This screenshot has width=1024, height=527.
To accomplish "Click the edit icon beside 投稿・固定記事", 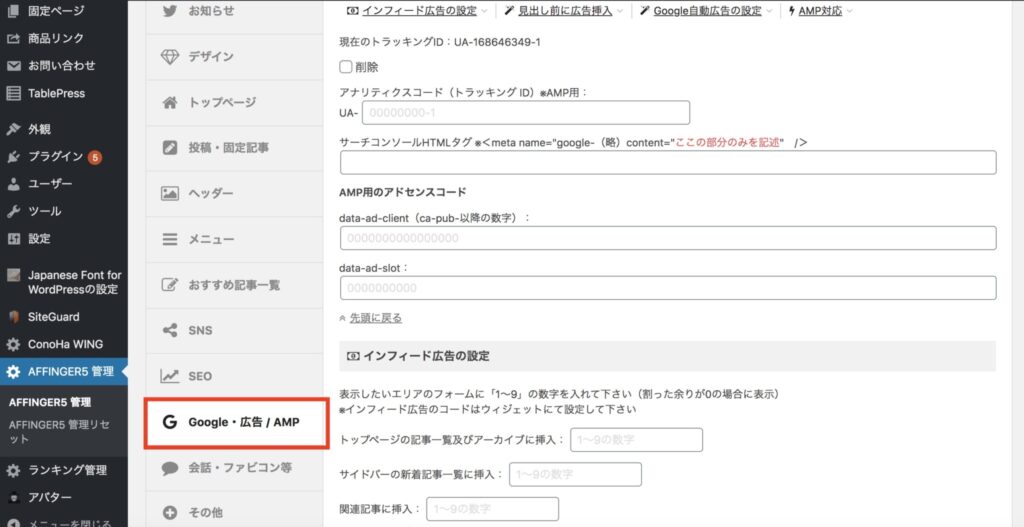I will tap(170, 148).
